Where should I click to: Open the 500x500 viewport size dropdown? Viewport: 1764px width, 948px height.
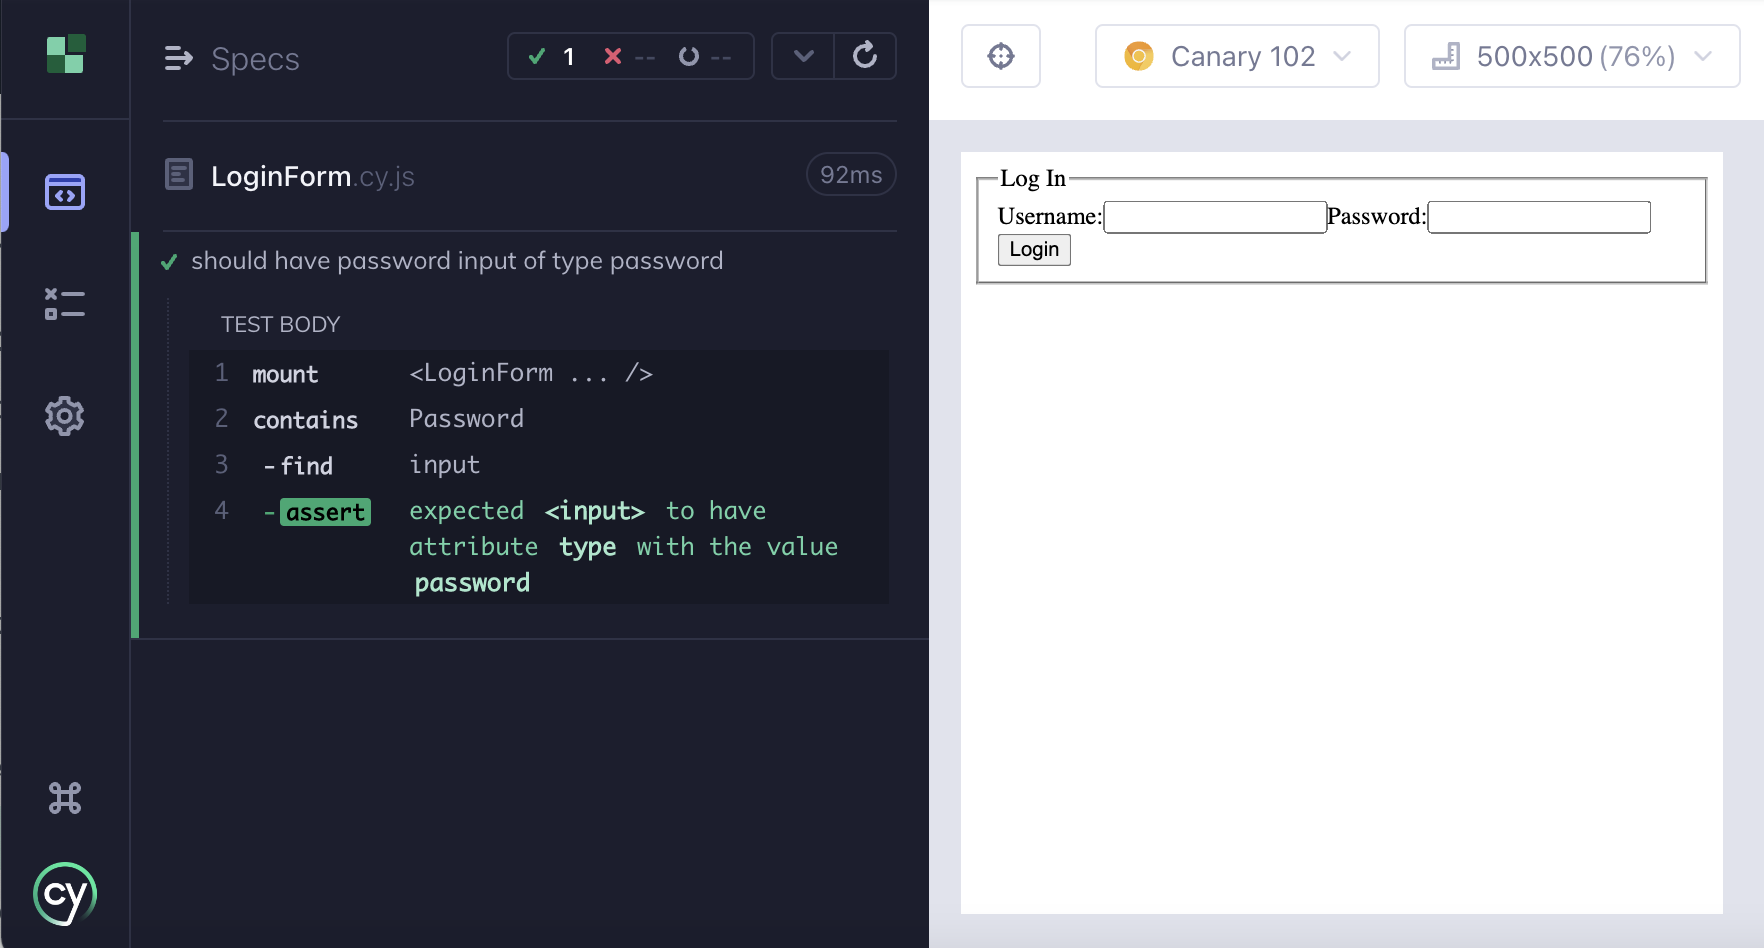click(1570, 56)
